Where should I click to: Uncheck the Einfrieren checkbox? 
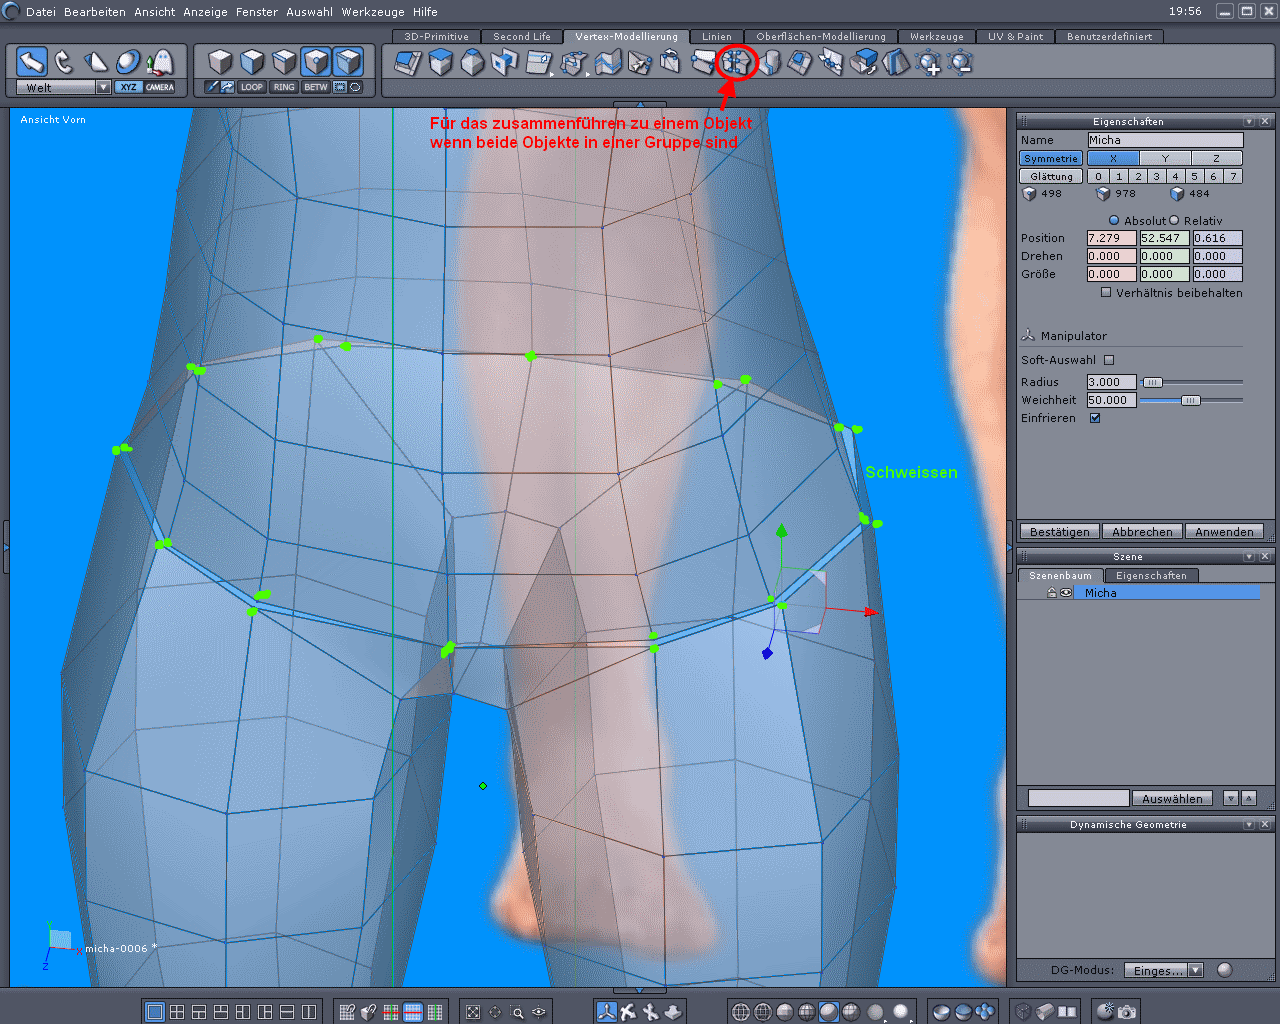[x=1095, y=418]
